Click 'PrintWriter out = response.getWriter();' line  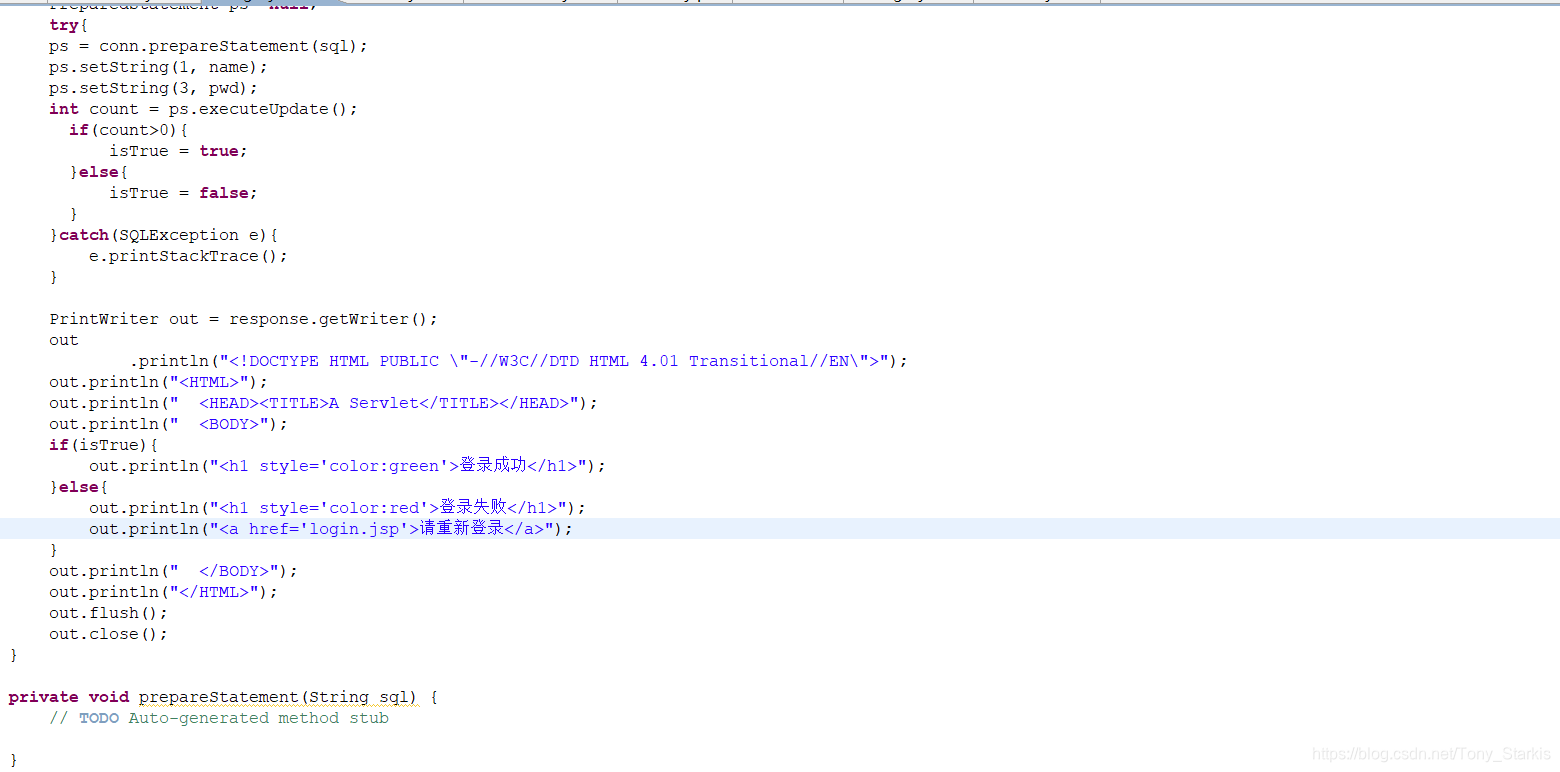pyautogui.click(x=243, y=319)
